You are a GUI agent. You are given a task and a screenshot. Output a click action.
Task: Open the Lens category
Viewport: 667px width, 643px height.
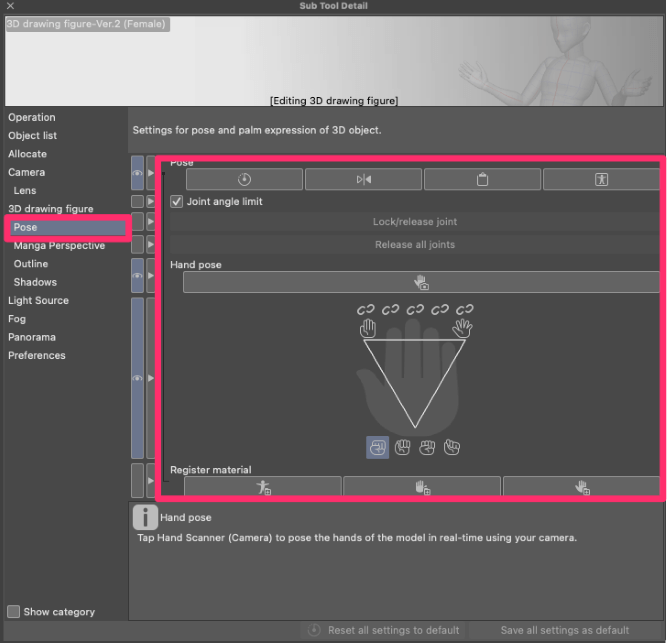[25, 191]
